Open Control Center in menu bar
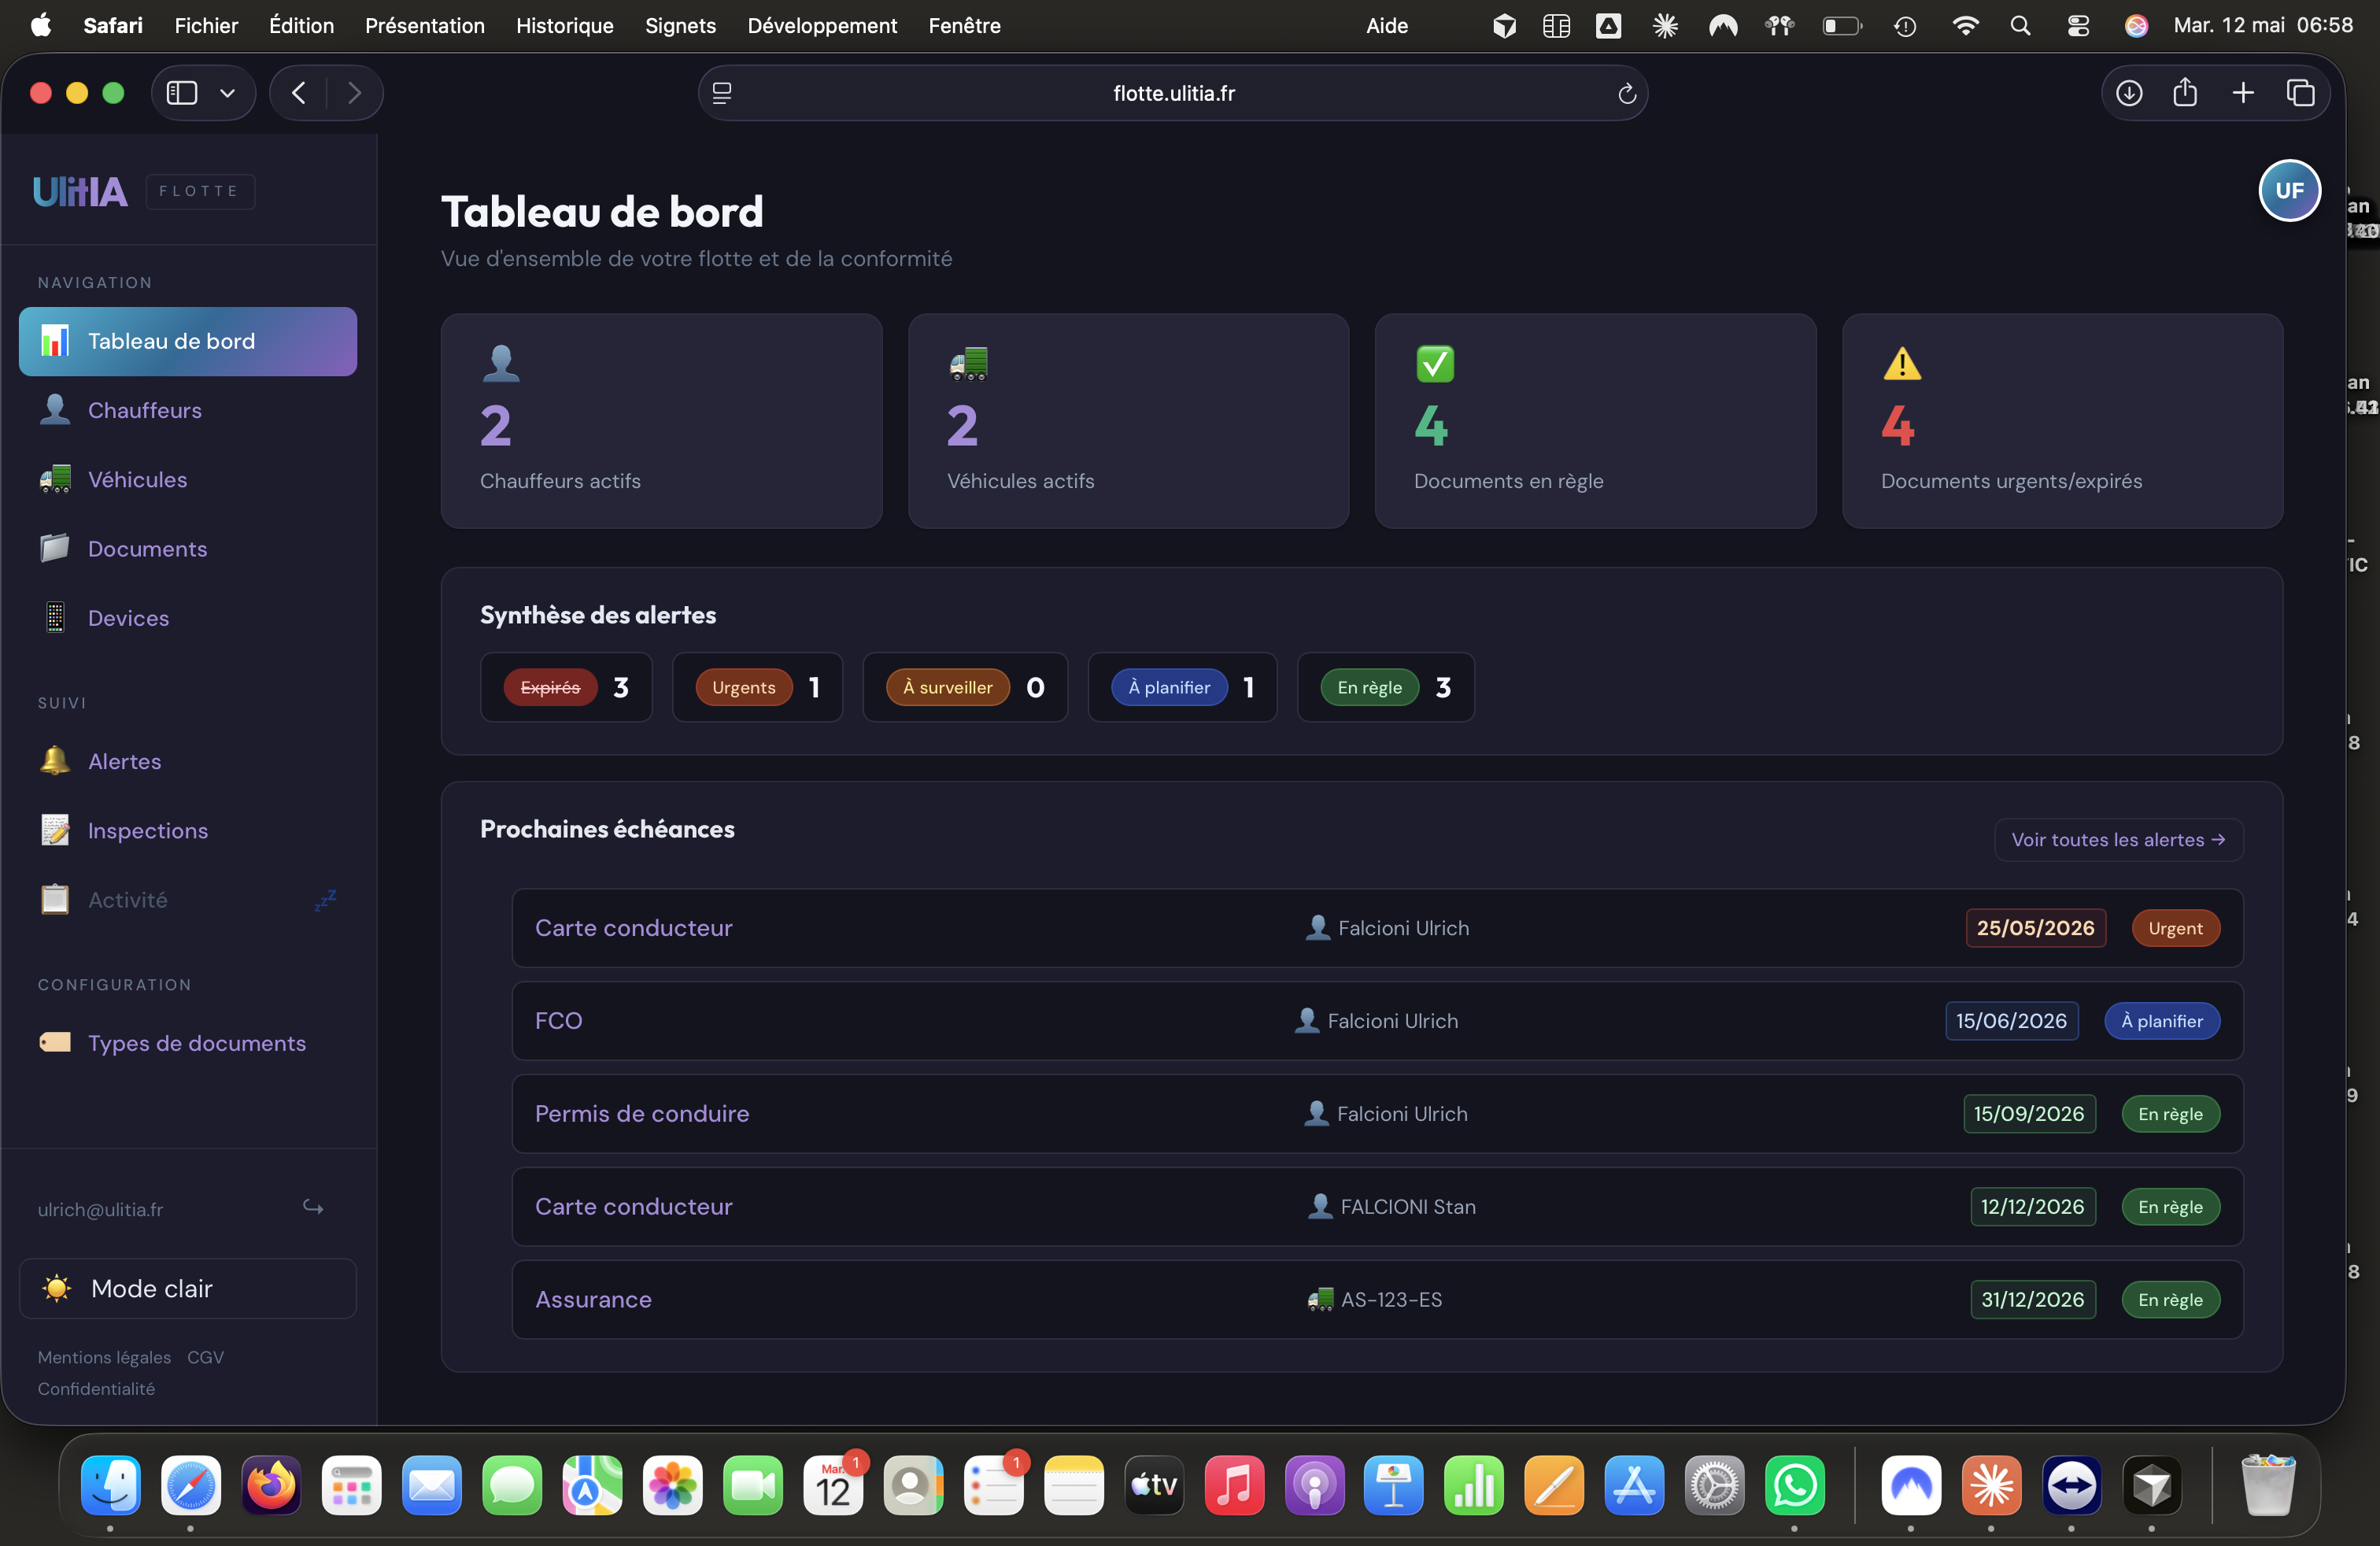This screenshot has height=1546, width=2380. [2078, 26]
